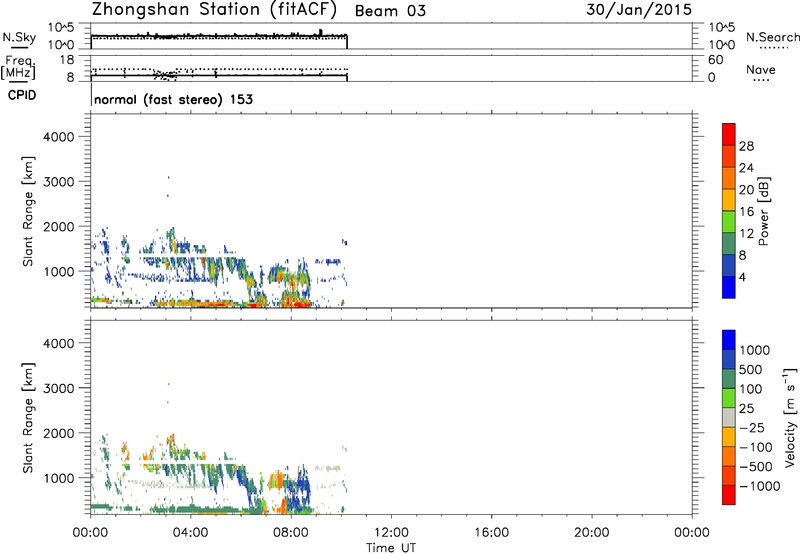Screen dimensions: 800x554
Task: Click the Nave legend label
Action: pos(761,69)
